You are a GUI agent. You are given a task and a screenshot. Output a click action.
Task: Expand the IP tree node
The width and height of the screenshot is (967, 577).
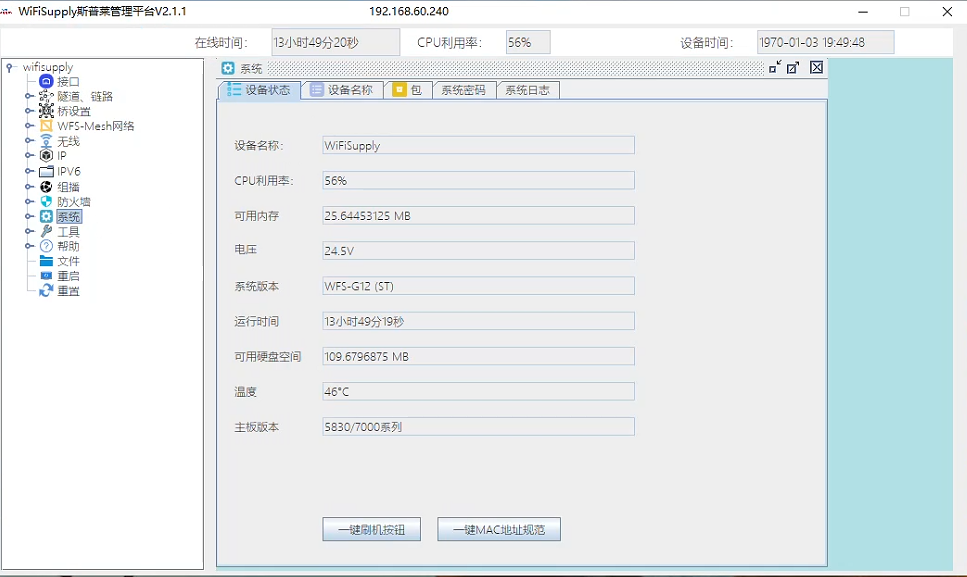[29, 156]
